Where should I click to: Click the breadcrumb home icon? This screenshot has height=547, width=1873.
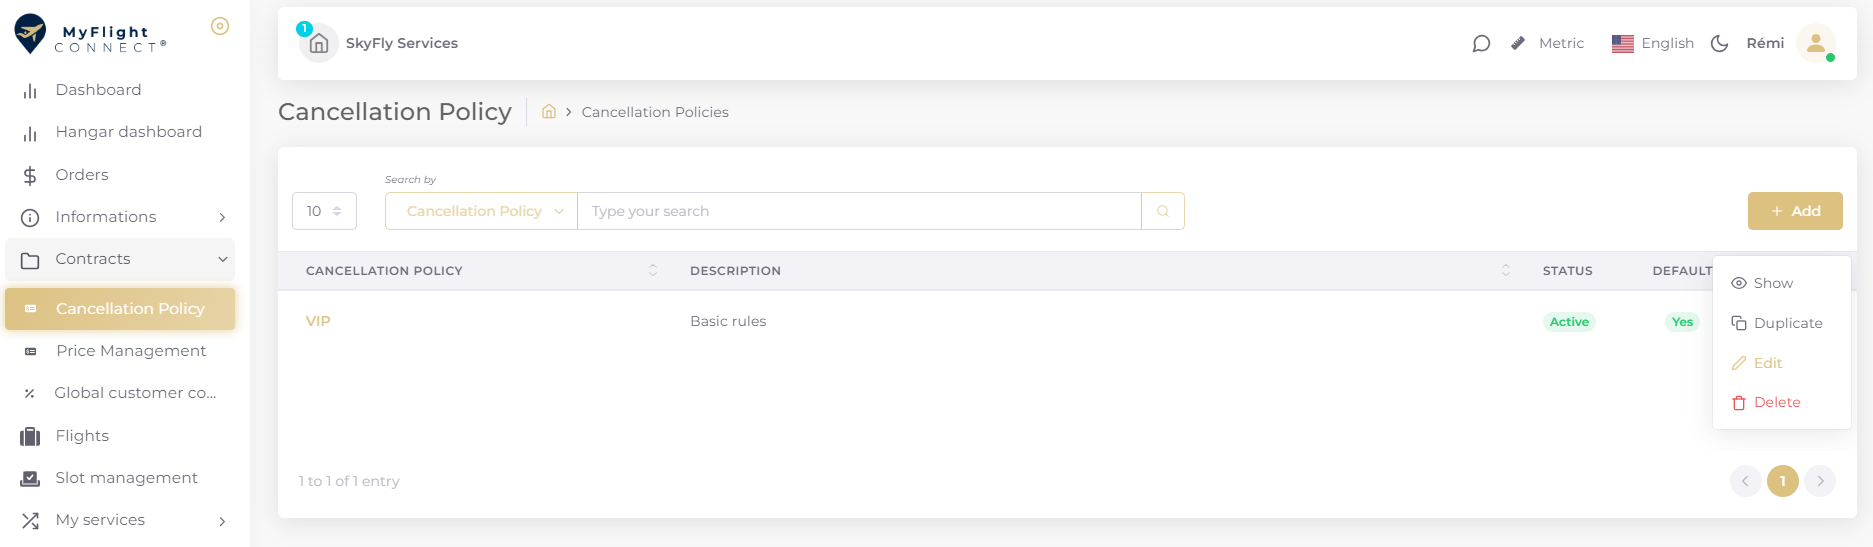(x=549, y=112)
